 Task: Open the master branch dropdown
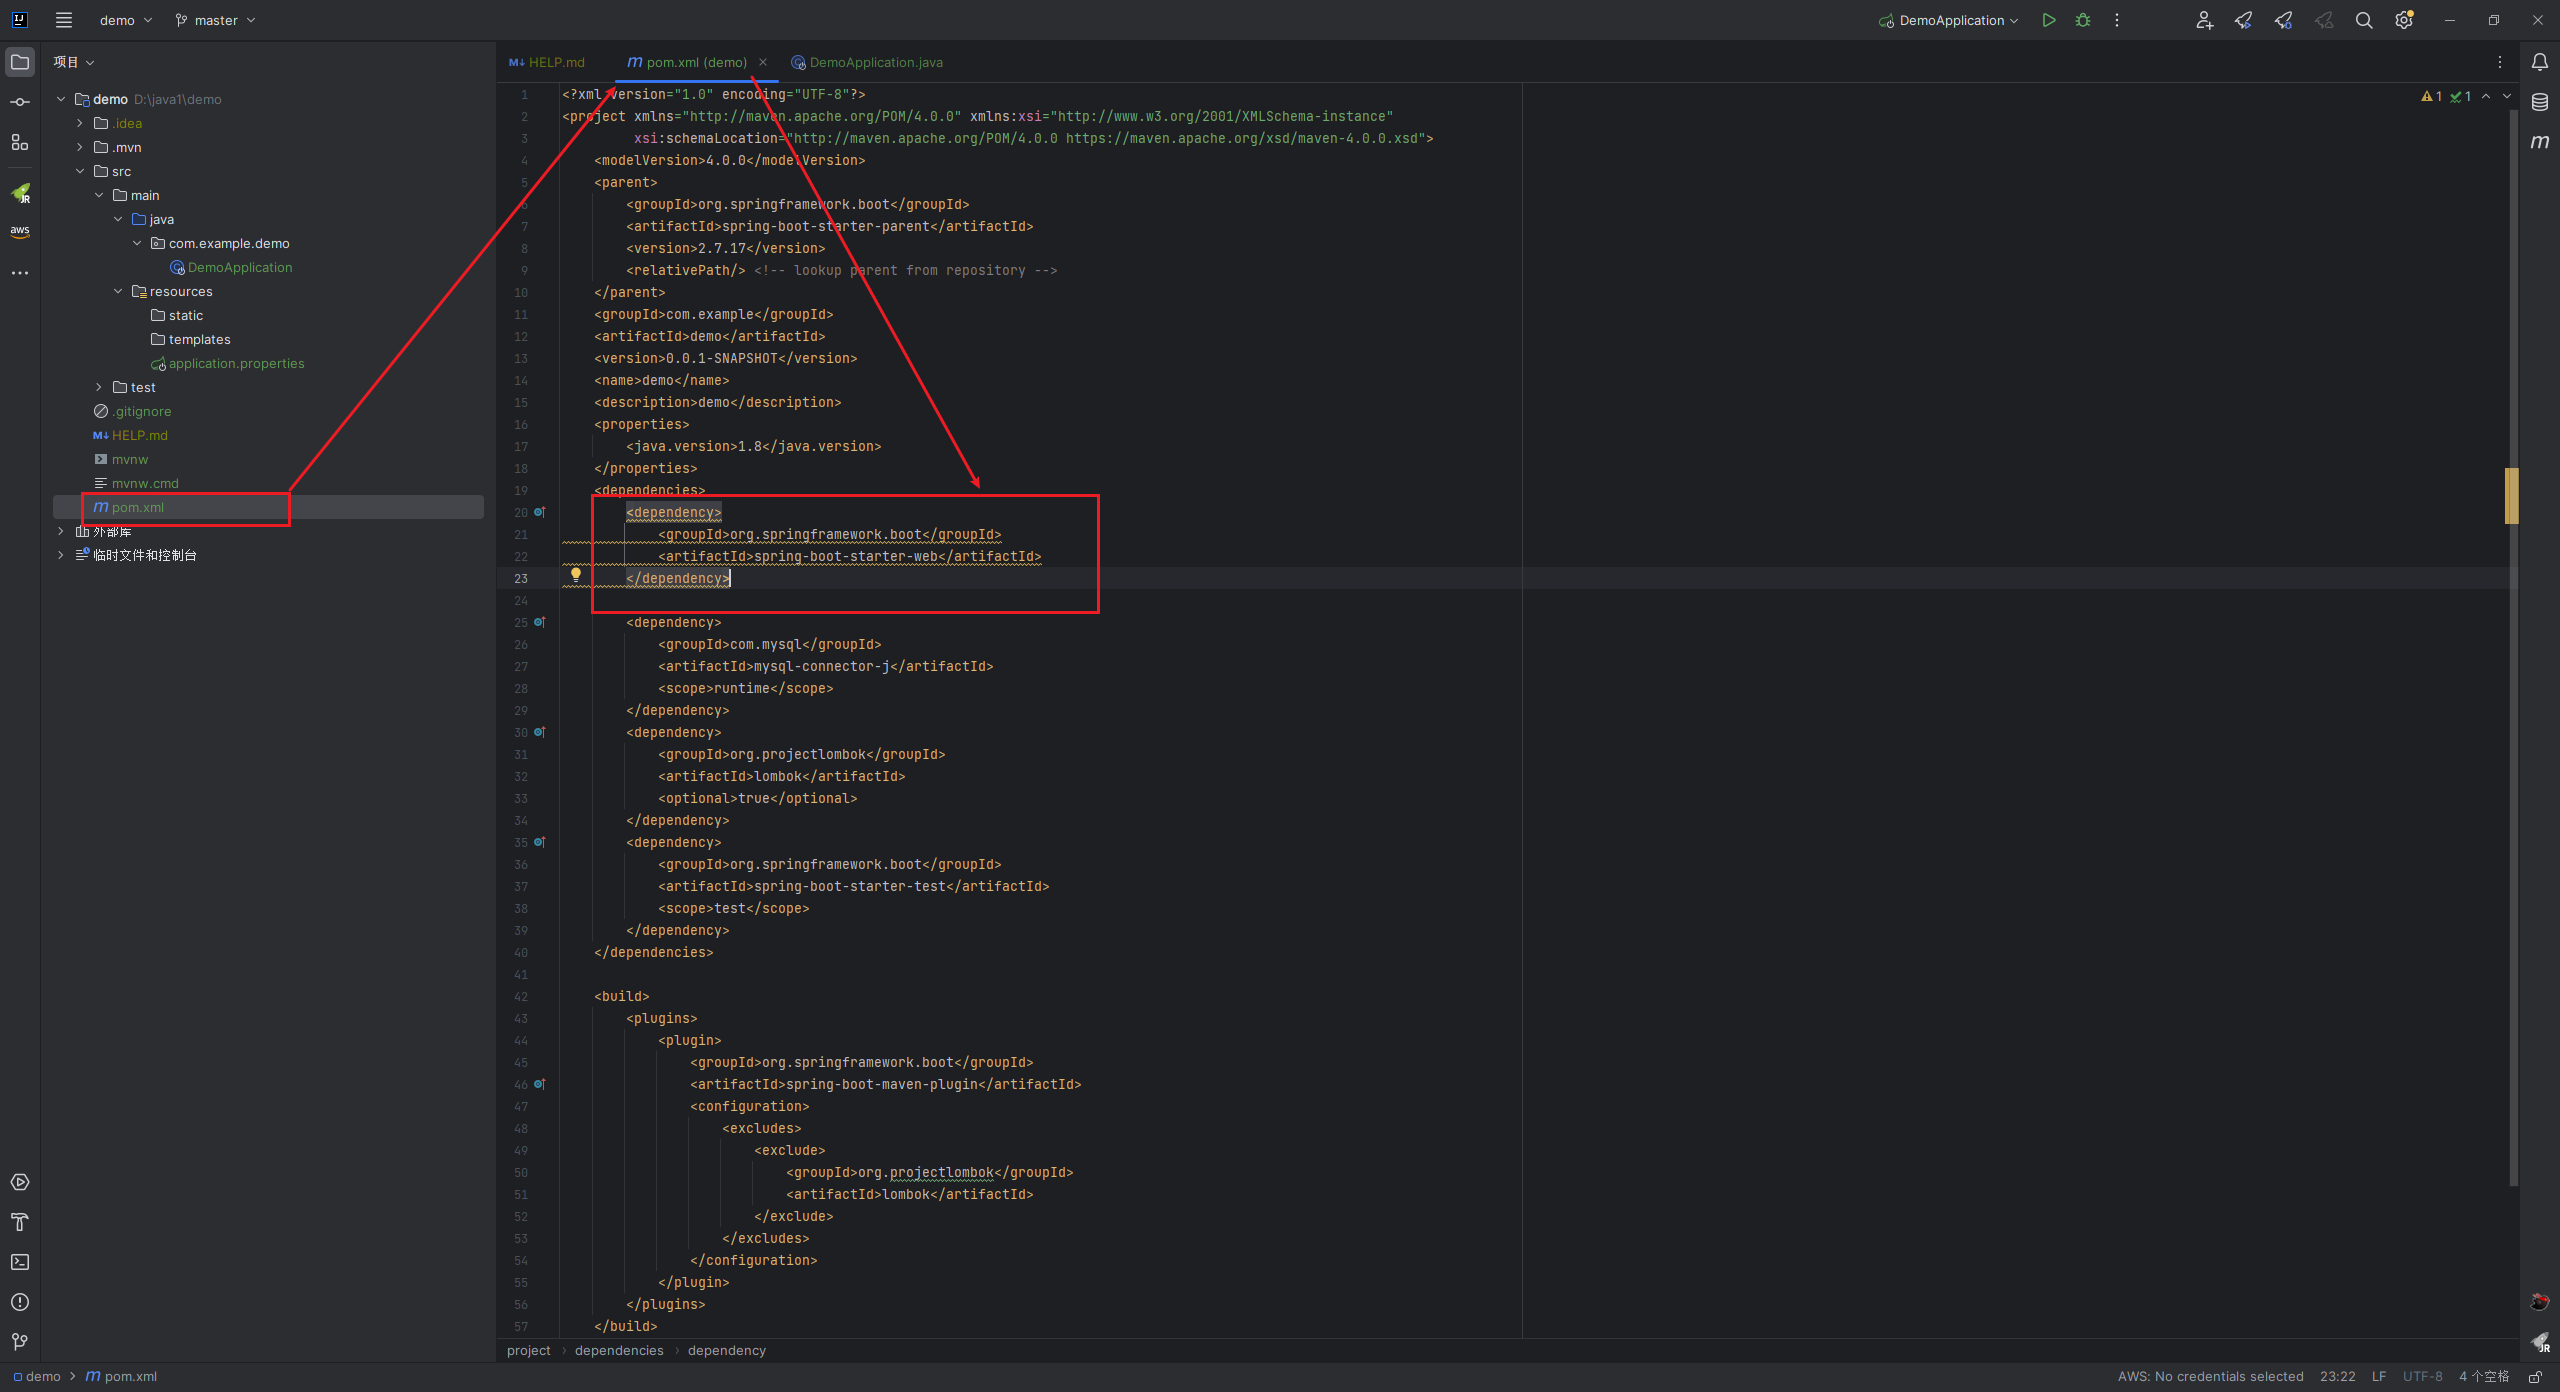tap(216, 20)
